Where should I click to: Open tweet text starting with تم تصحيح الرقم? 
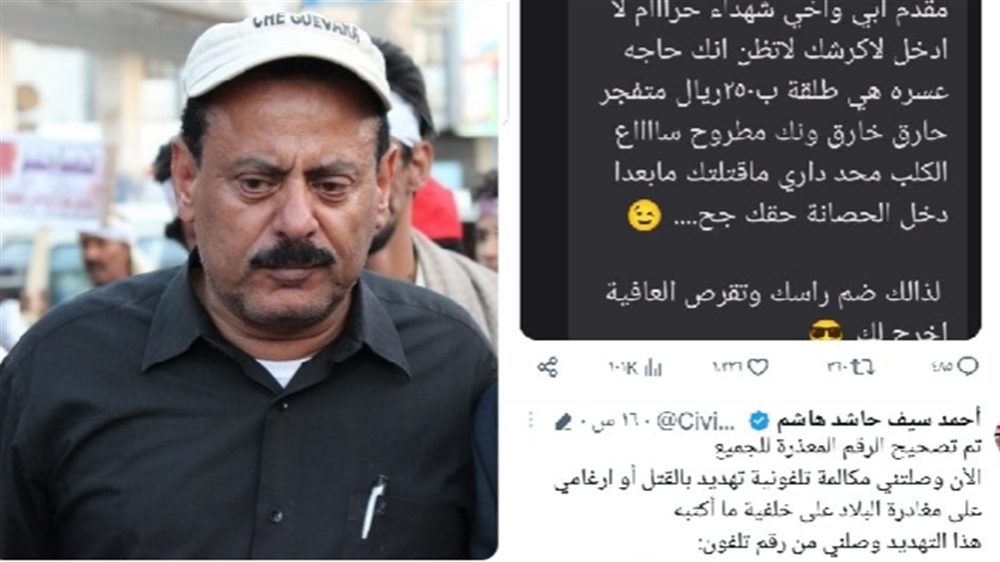click(x=768, y=494)
